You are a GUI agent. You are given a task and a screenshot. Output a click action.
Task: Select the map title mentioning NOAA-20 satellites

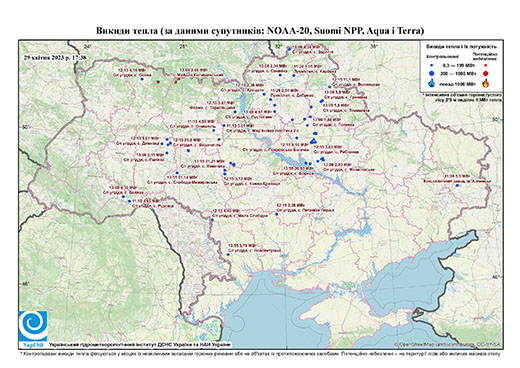[260, 31]
